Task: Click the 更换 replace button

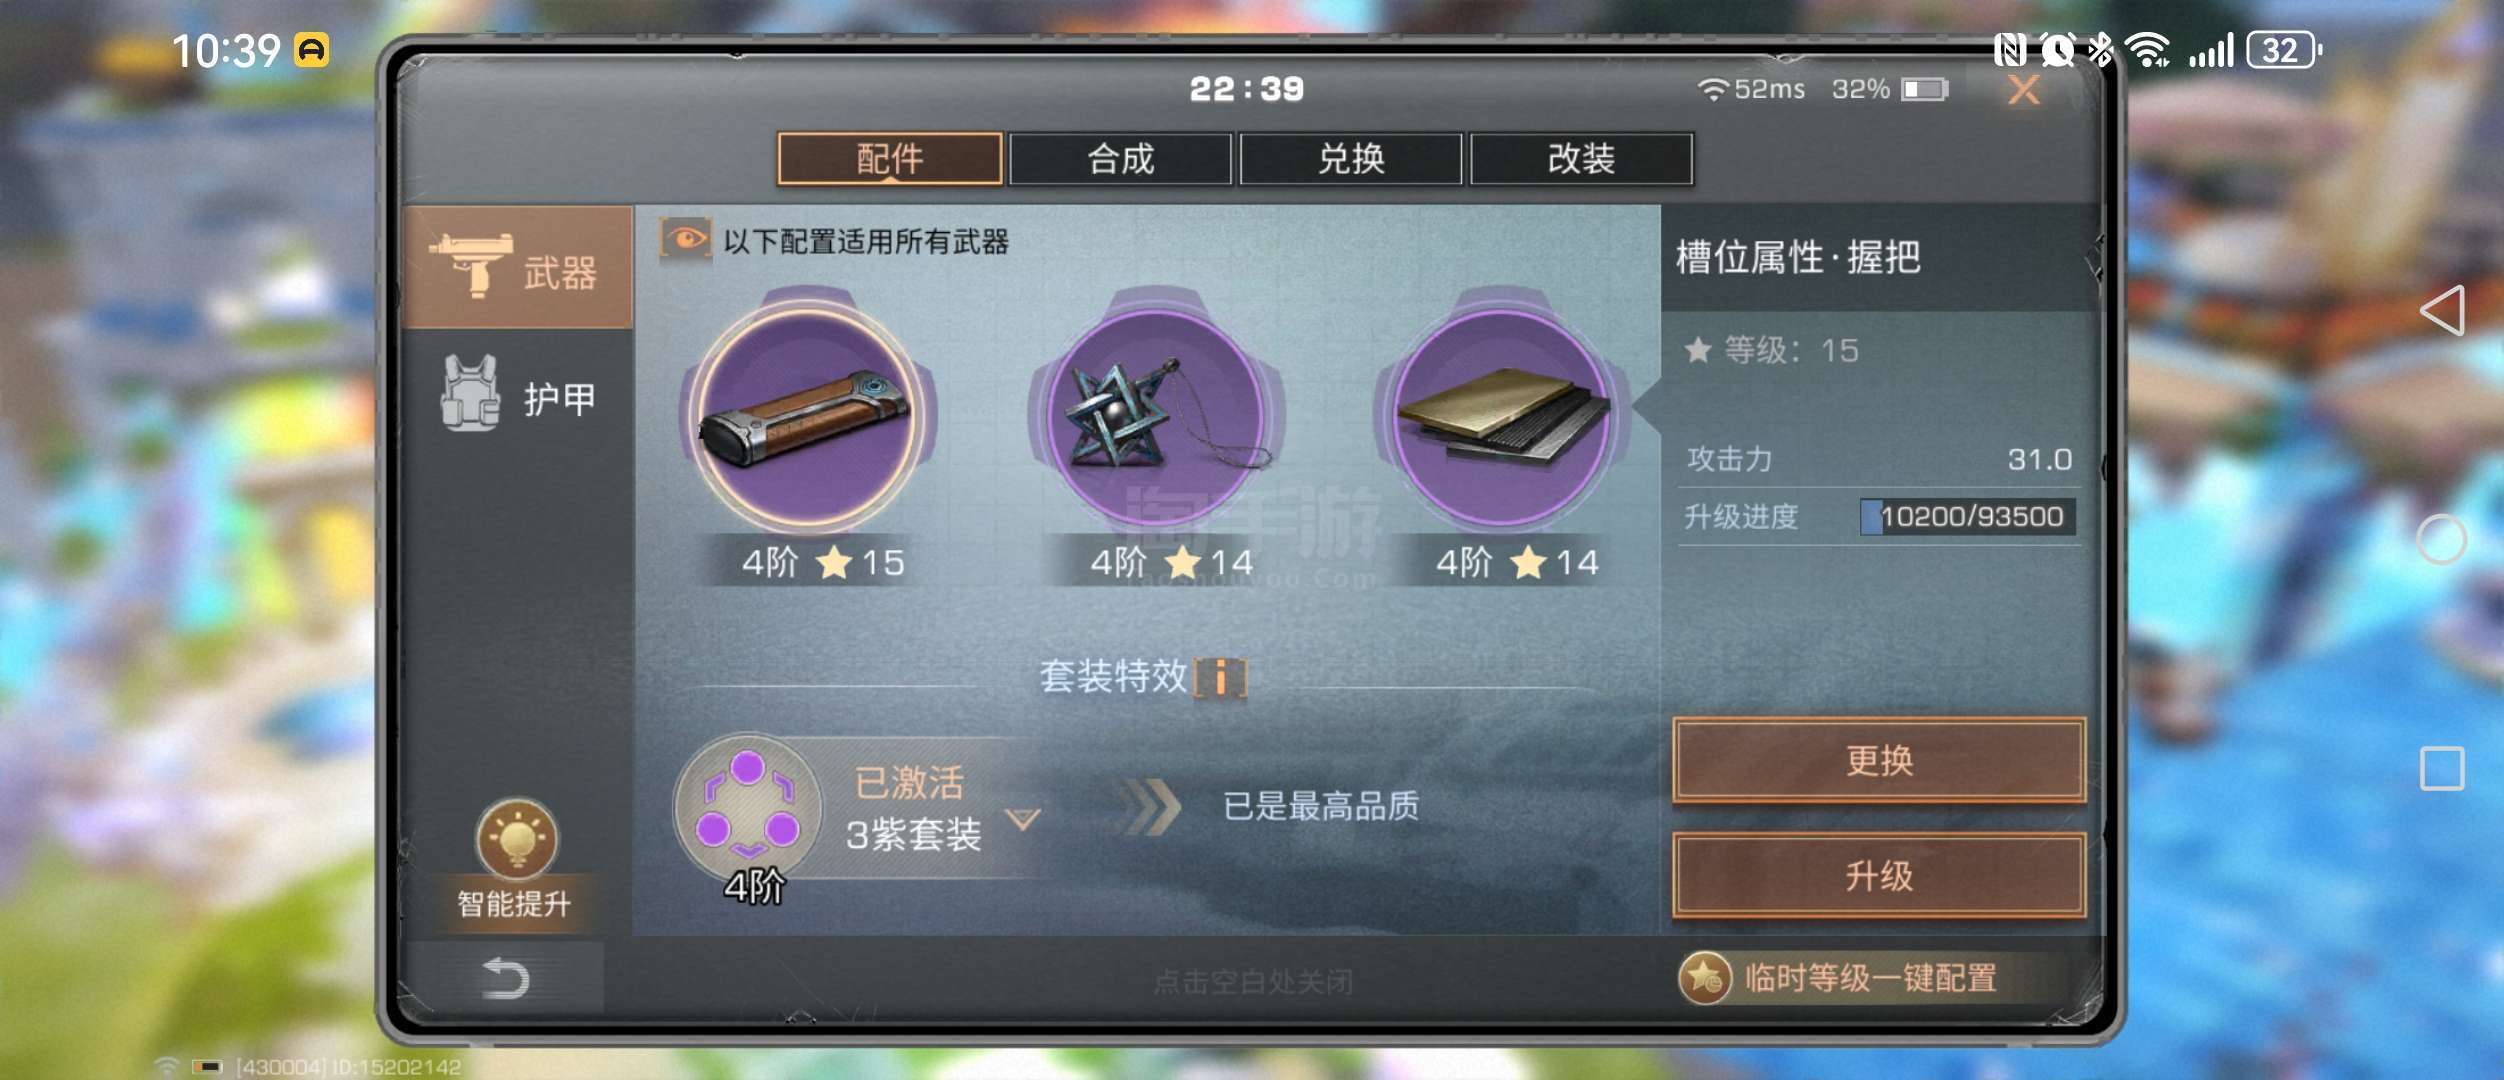Action: [1879, 760]
